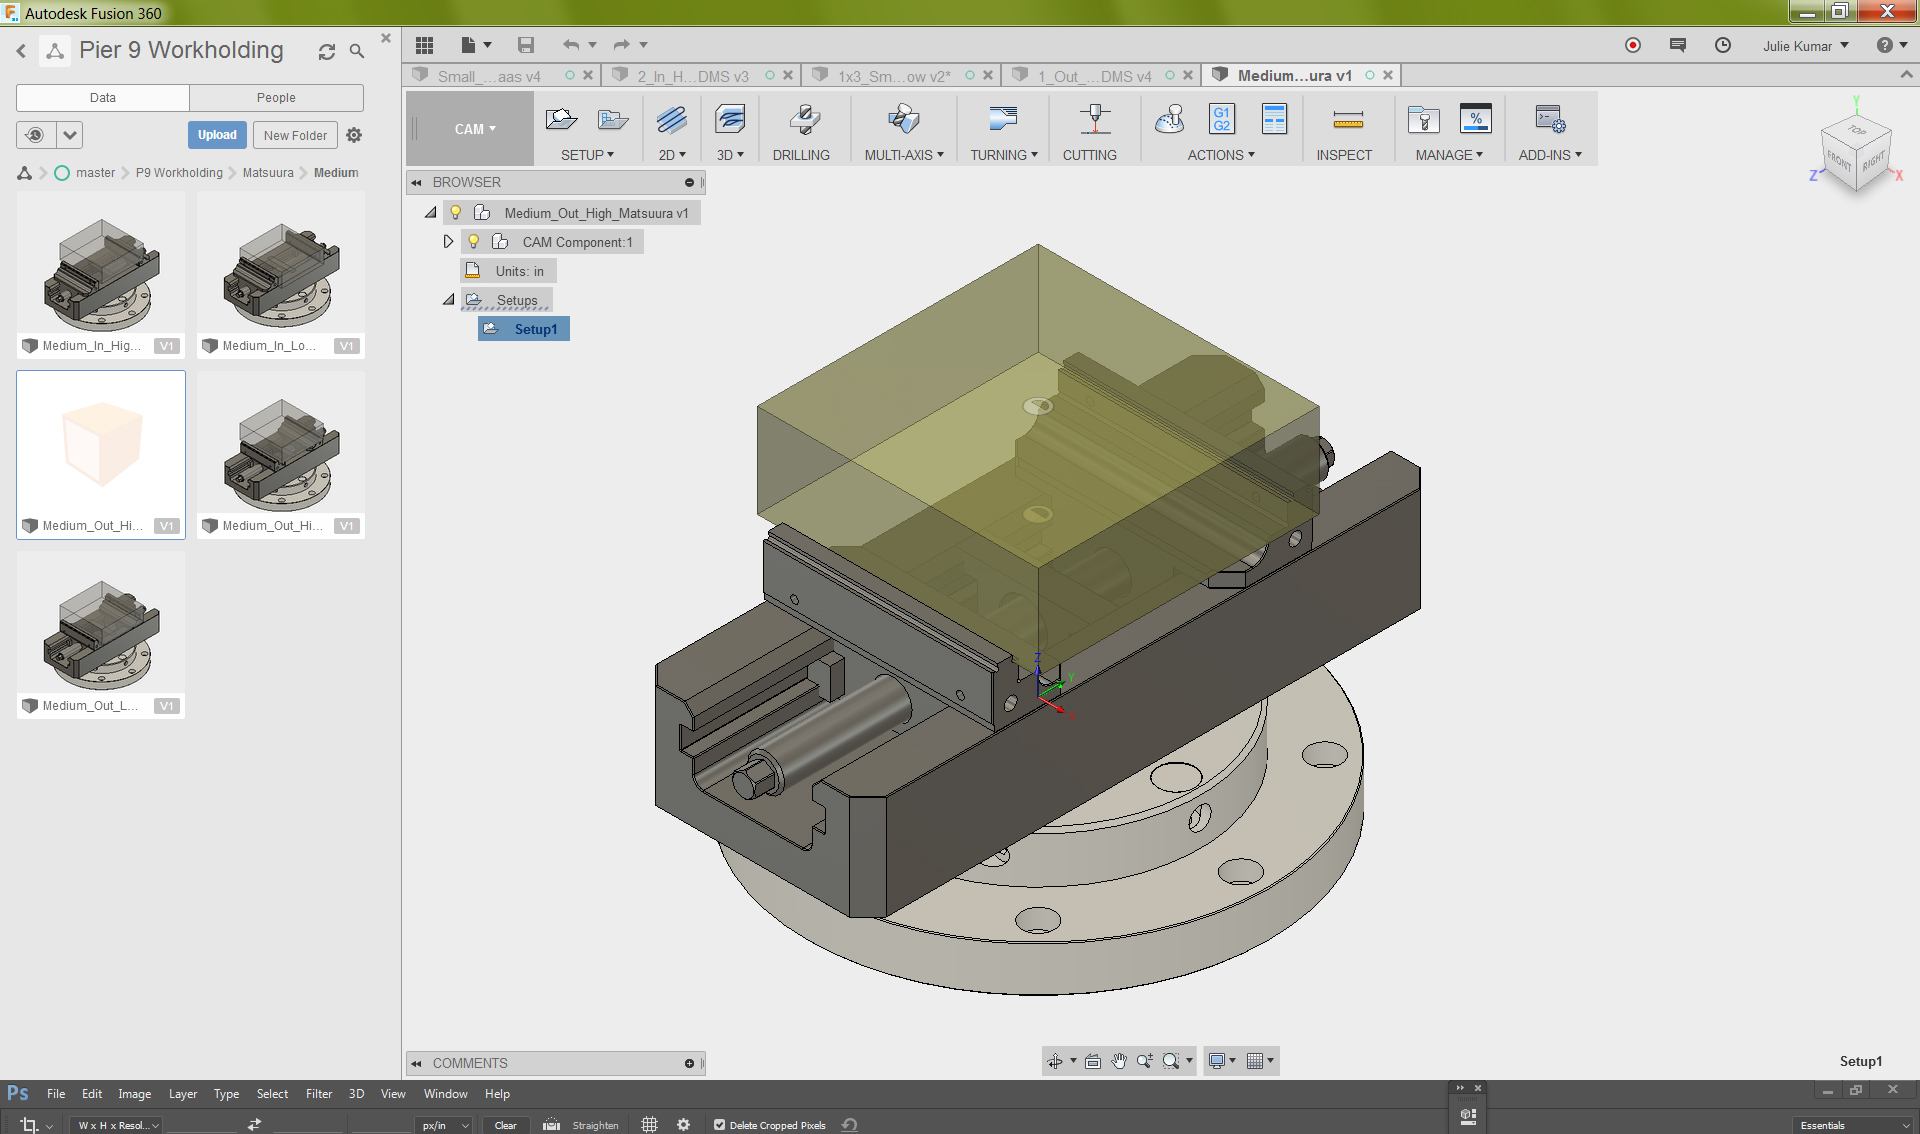This screenshot has width=1920, height=1134.
Task: Select the Pan hand tool
Action: click(x=1119, y=1061)
